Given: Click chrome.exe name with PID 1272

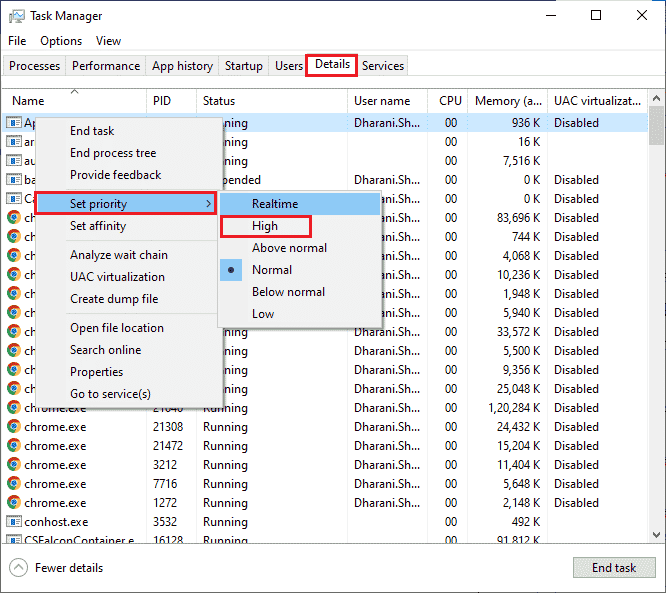Looking at the screenshot, I should click(55, 503).
